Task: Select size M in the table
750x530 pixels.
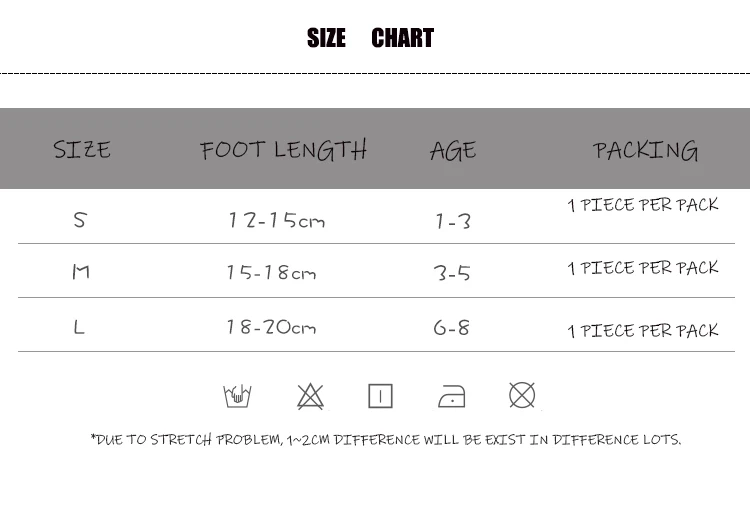Action: pyautogui.click(x=81, y=272)
